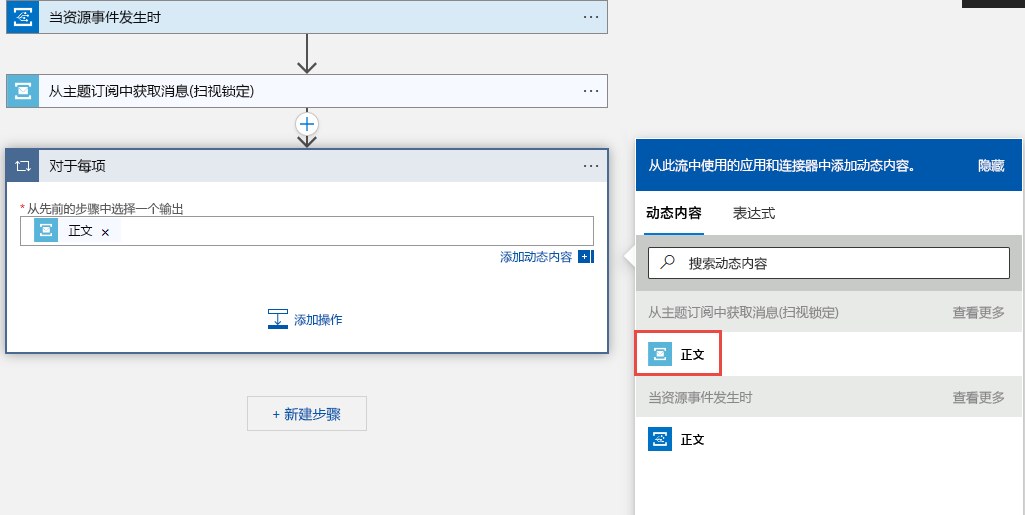Click the 搜索动态内容 search field
The height and width of the screenshot is (515, 1025).
coord(828,263)
